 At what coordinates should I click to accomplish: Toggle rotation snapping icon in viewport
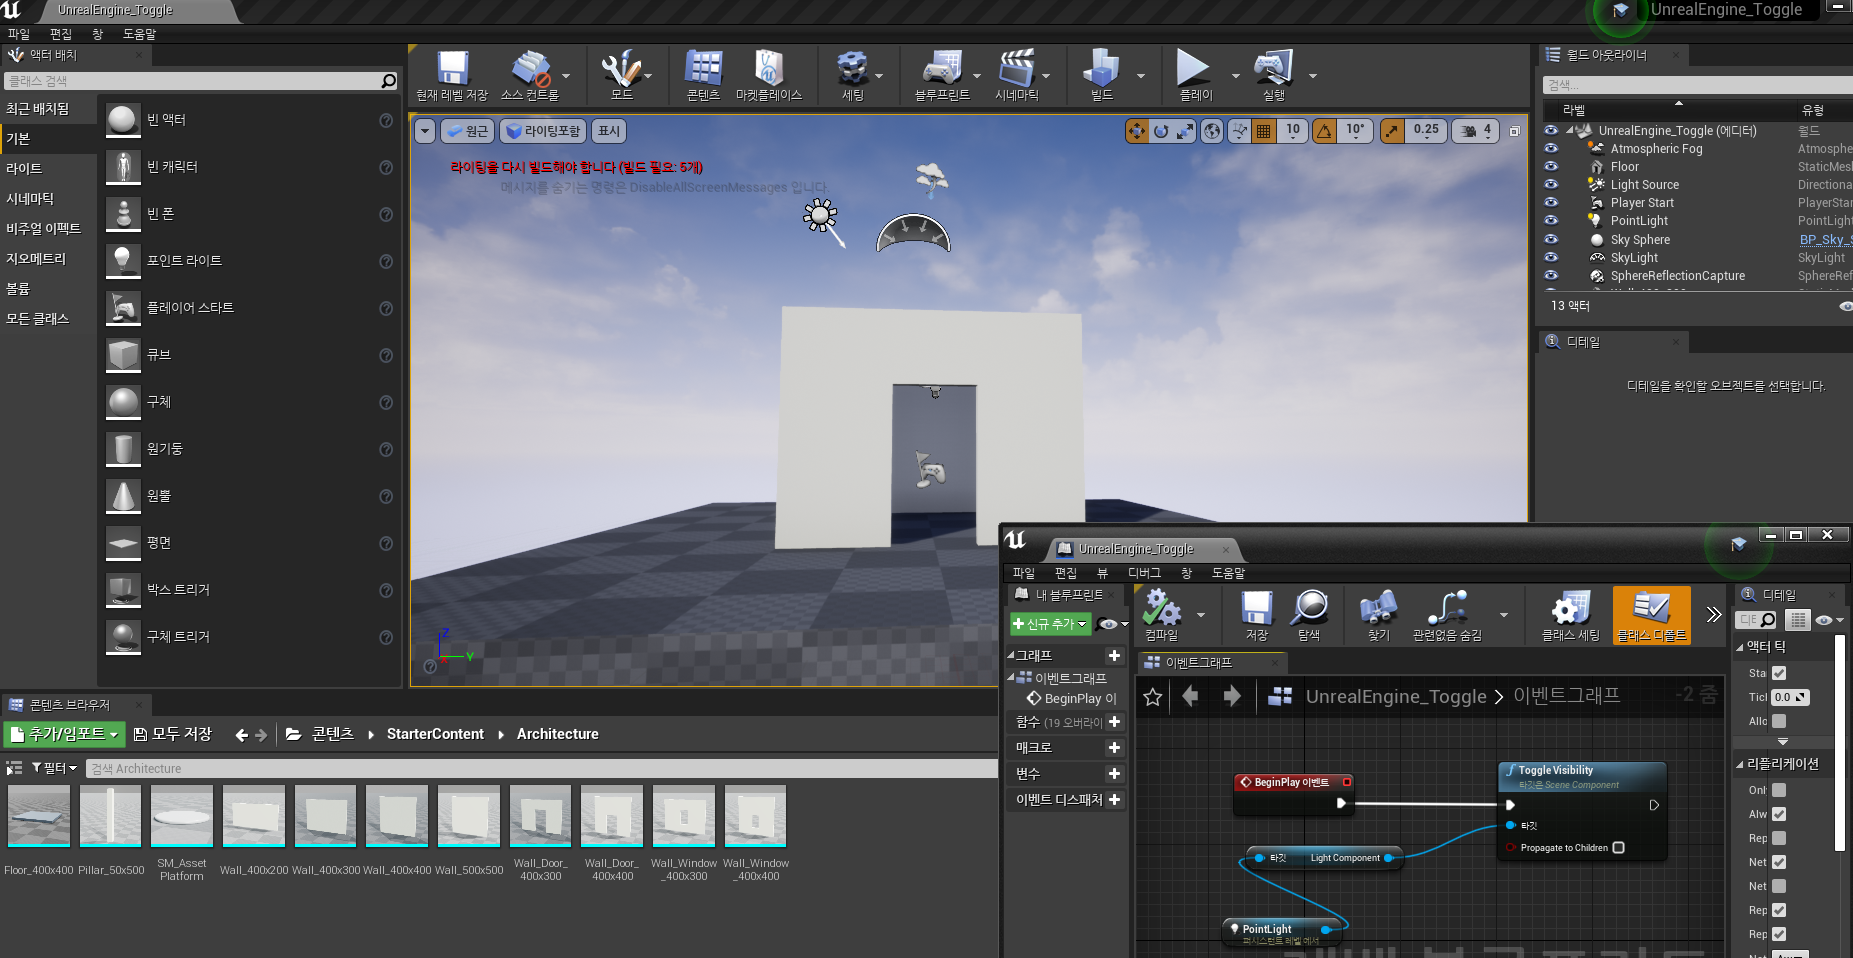click(x=1324, y=131)
